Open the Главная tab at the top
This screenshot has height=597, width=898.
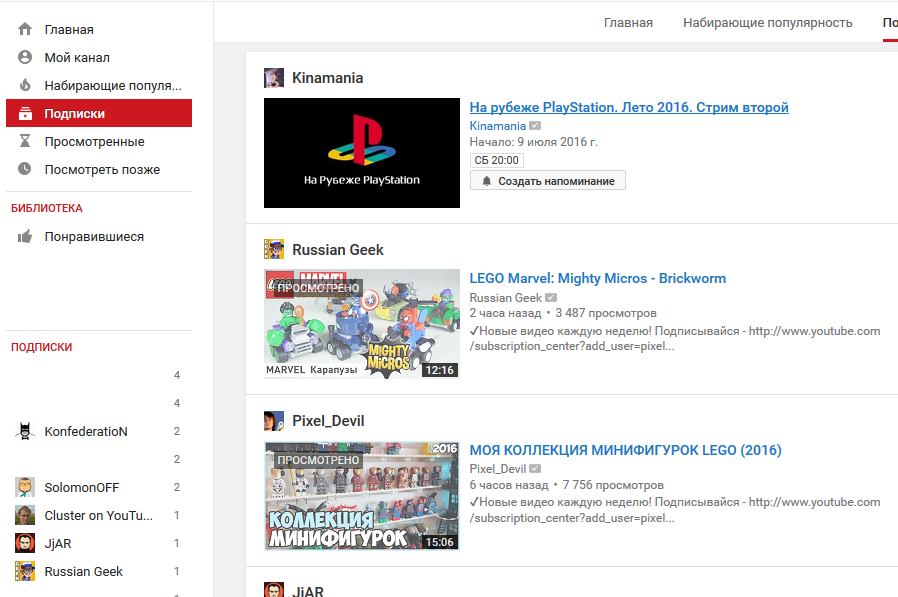click(x=628, y=22)
